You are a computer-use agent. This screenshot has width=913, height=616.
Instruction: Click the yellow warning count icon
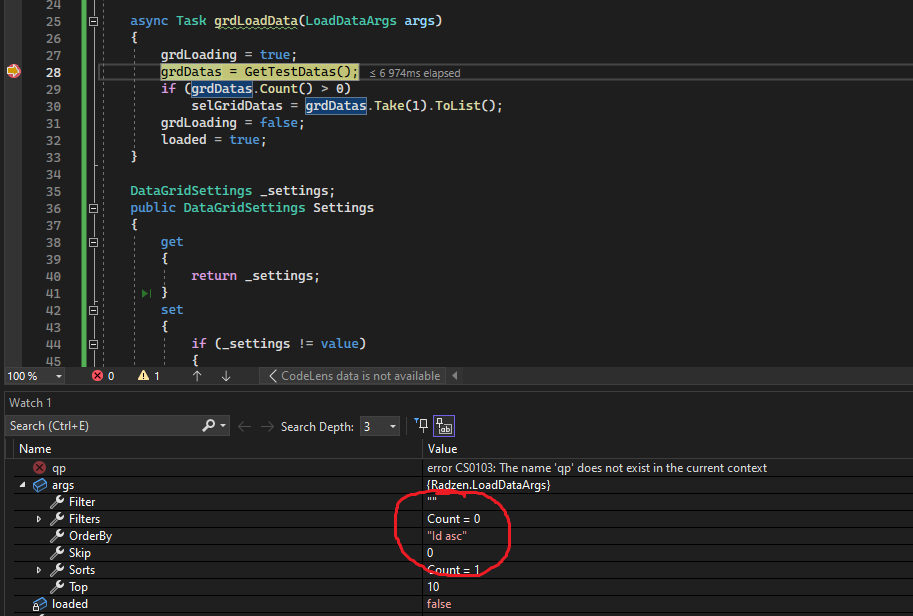tap(143, 376)
